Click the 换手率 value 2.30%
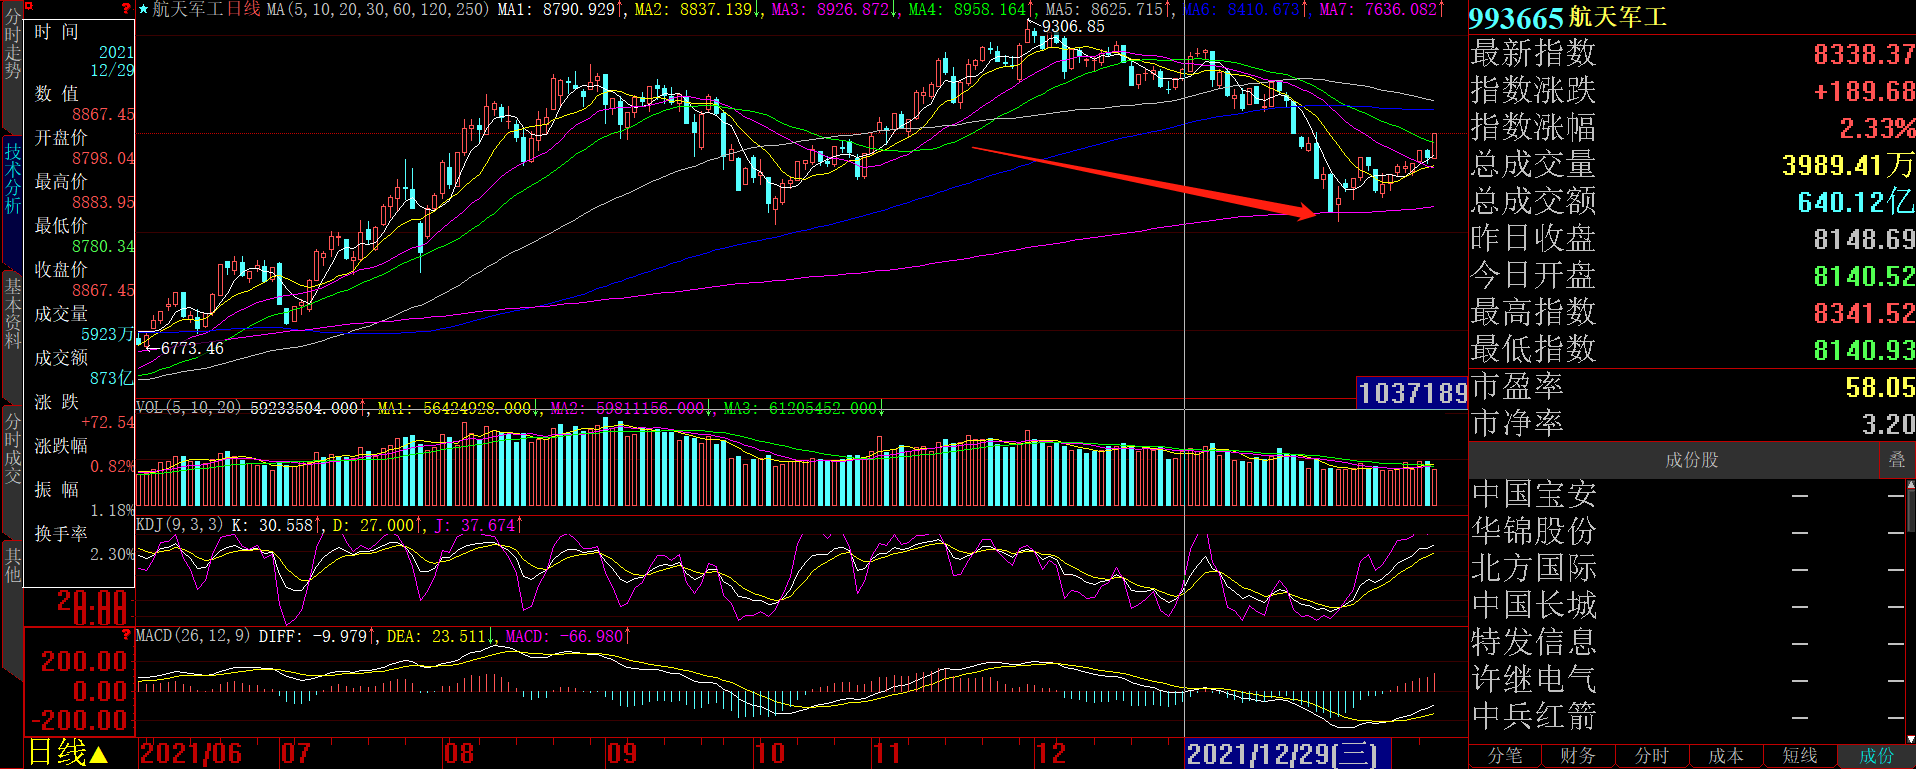Viewport: 1916px width, 769px height. tap(112, 554)
